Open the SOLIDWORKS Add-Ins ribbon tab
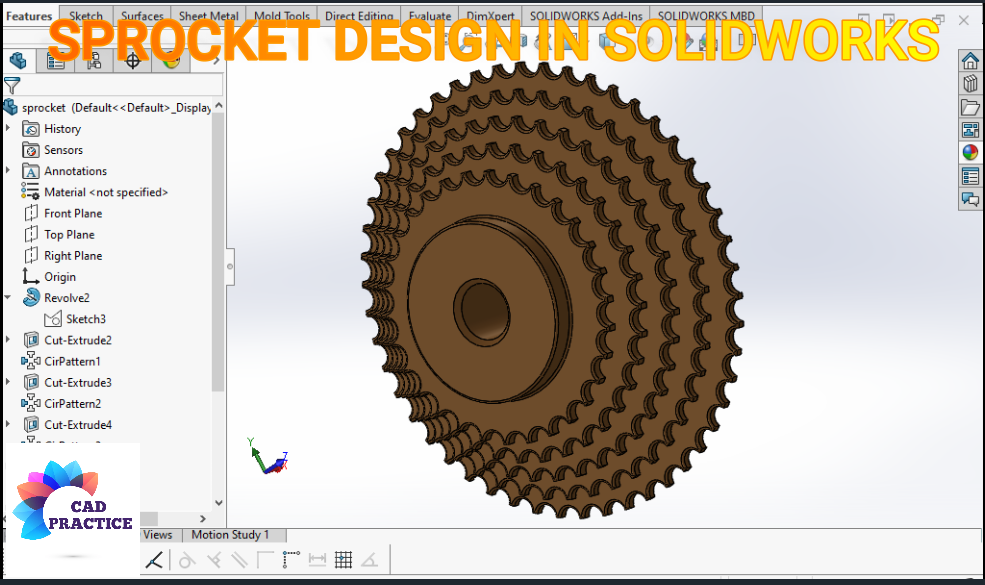The image size is (985, 585). point(585,16)
